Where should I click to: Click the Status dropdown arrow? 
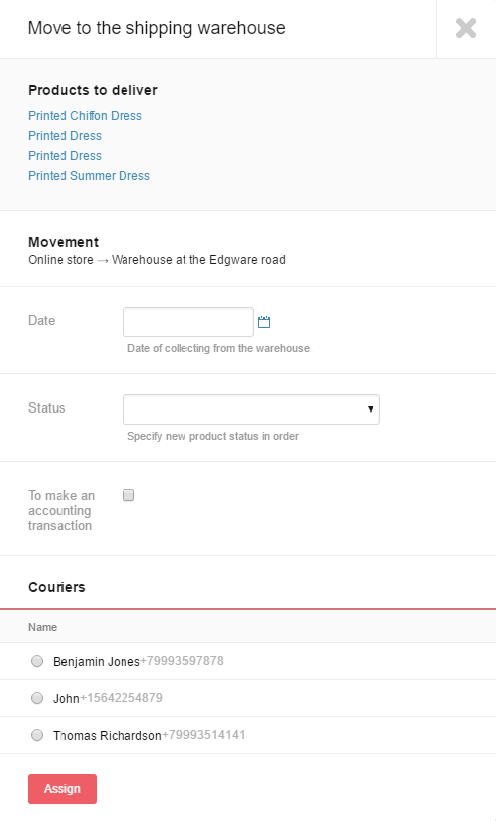click(370, 409)
